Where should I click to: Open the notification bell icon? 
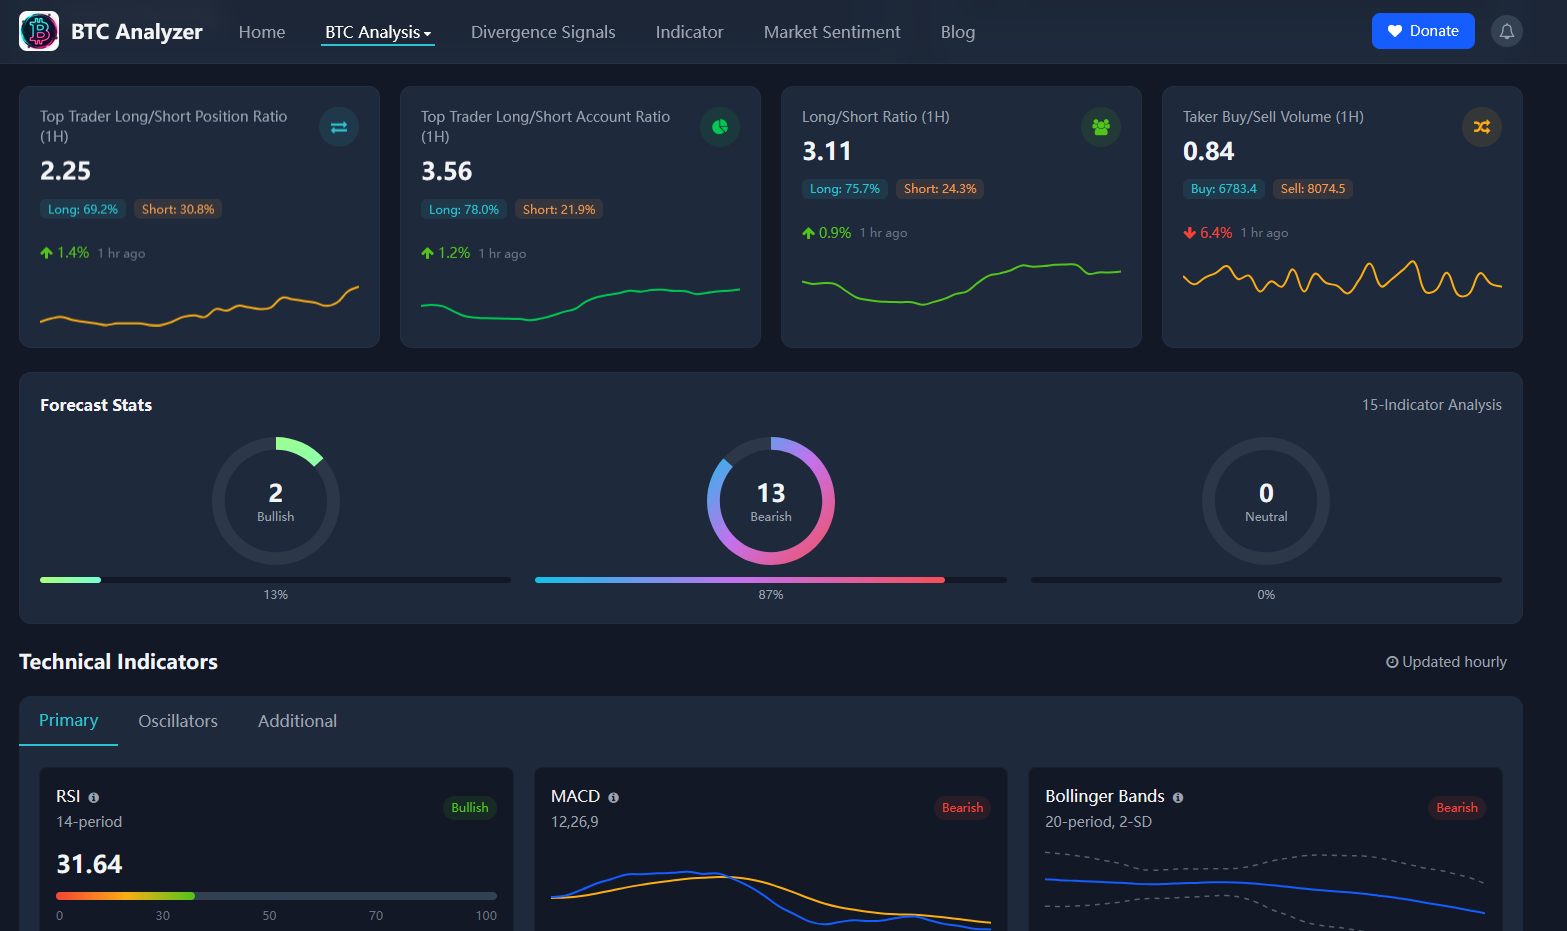point(1507,31)
